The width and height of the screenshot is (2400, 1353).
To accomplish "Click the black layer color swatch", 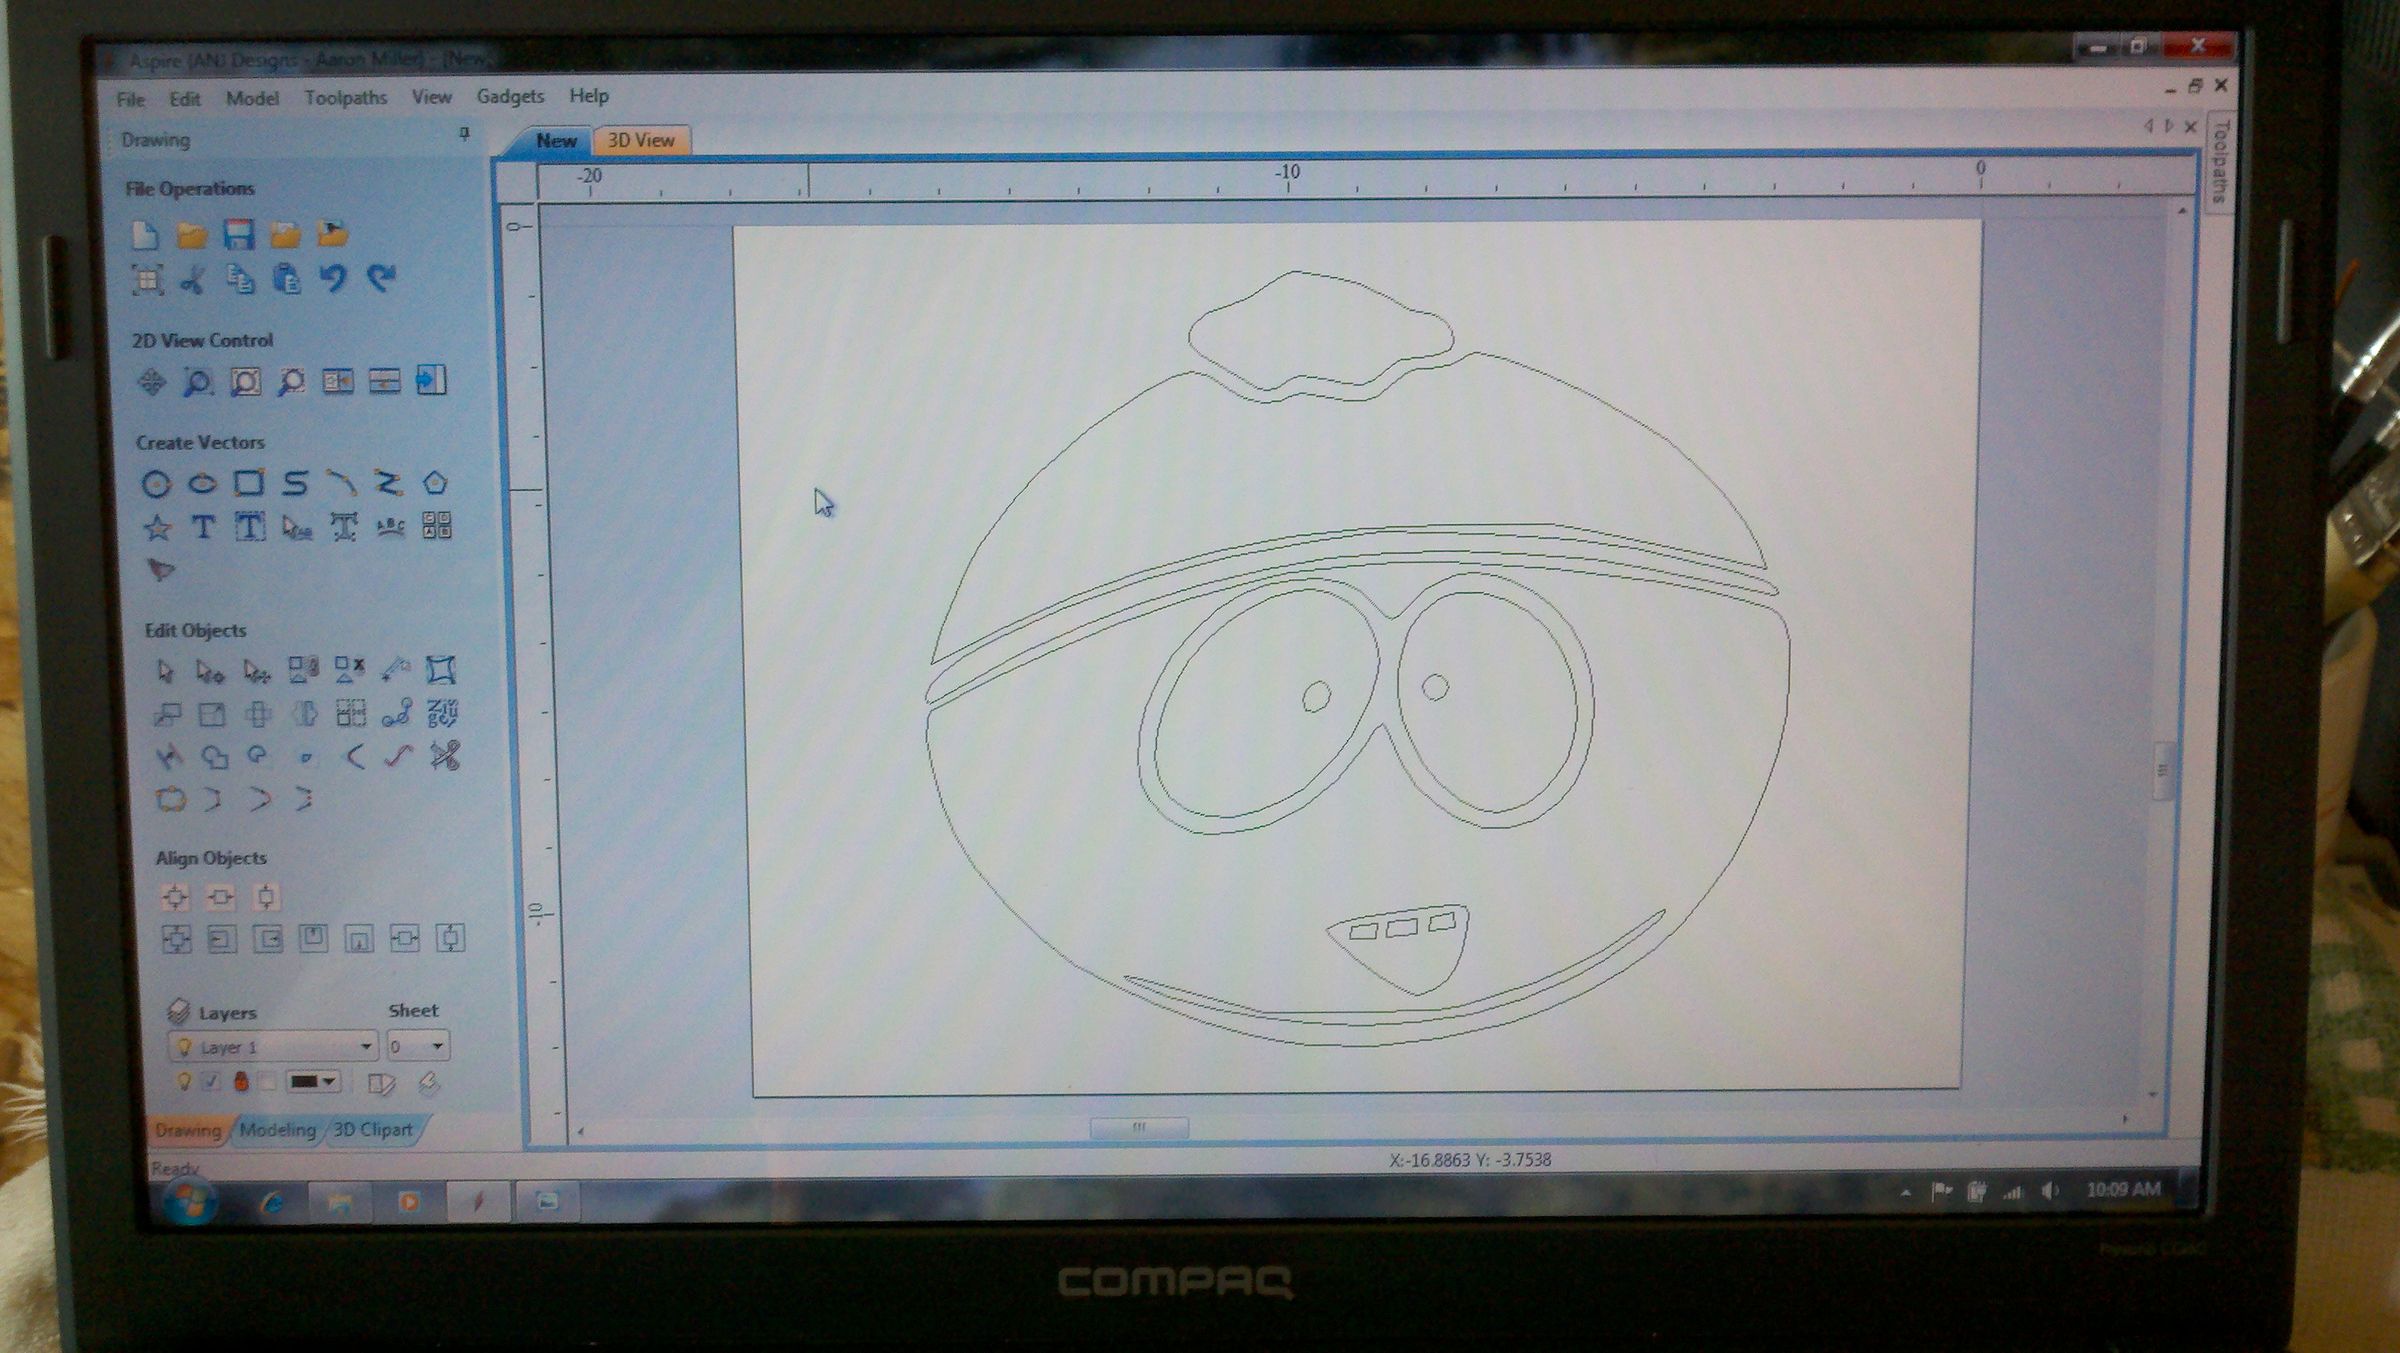I will point(303,1081).
